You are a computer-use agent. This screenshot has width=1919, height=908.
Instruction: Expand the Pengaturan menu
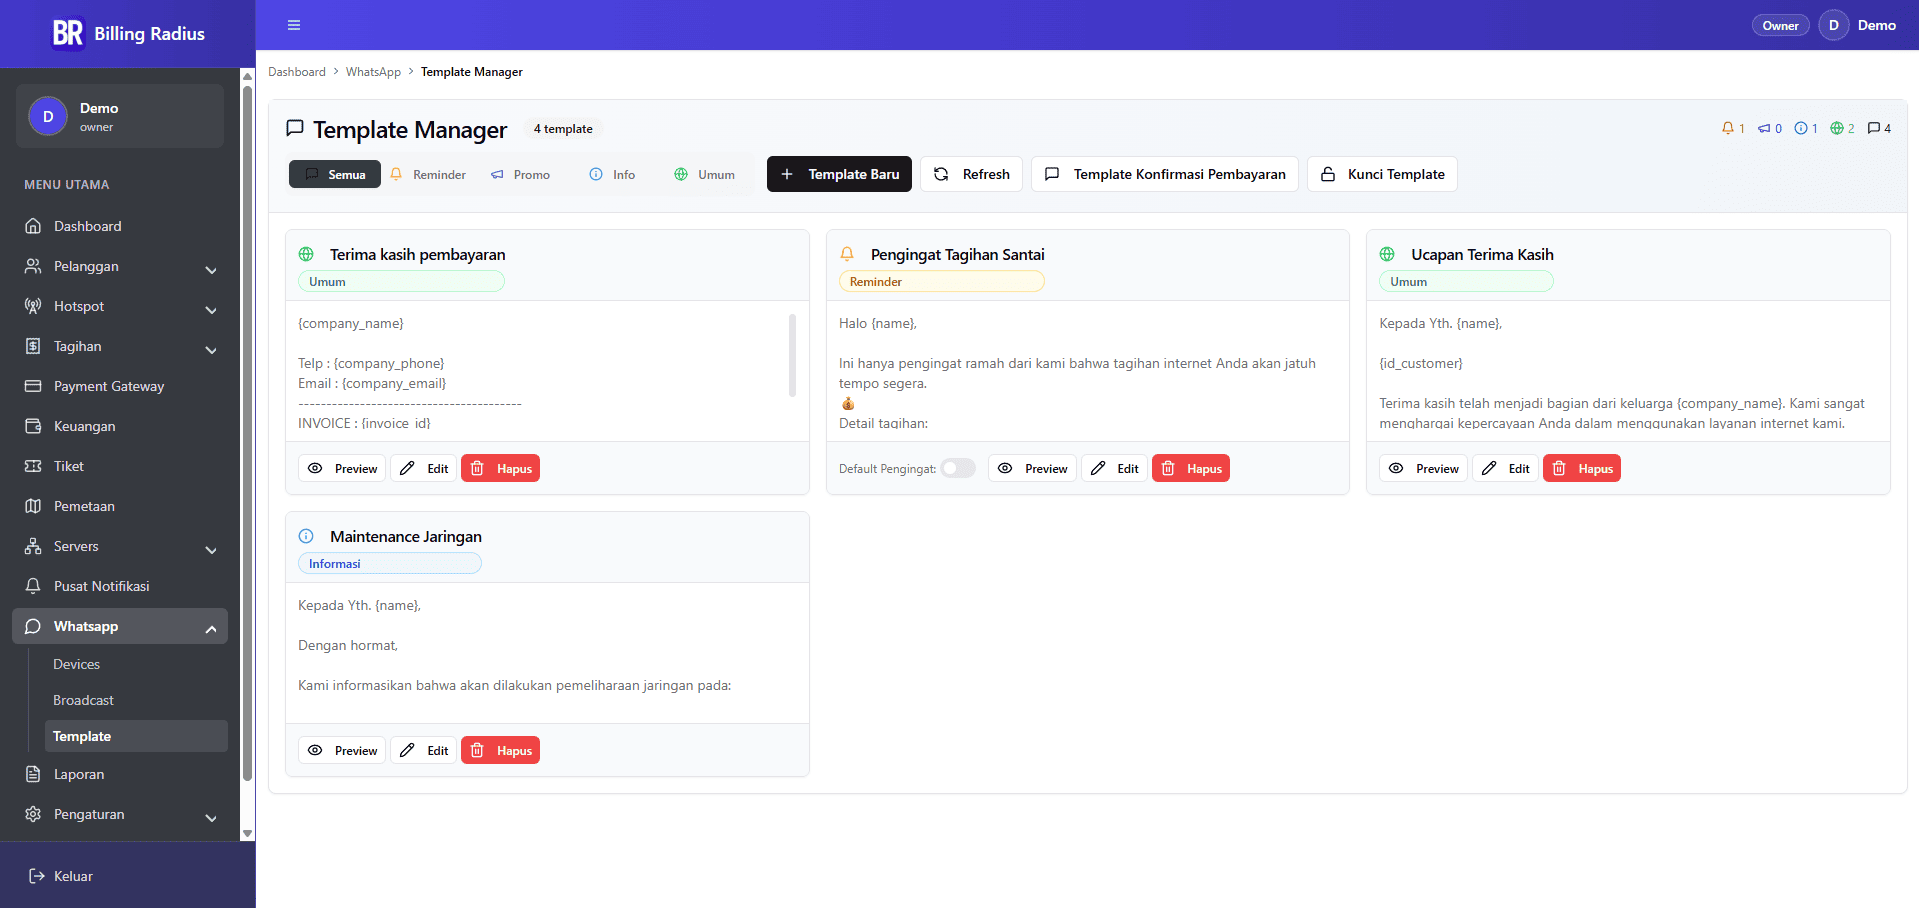(120, 814)
